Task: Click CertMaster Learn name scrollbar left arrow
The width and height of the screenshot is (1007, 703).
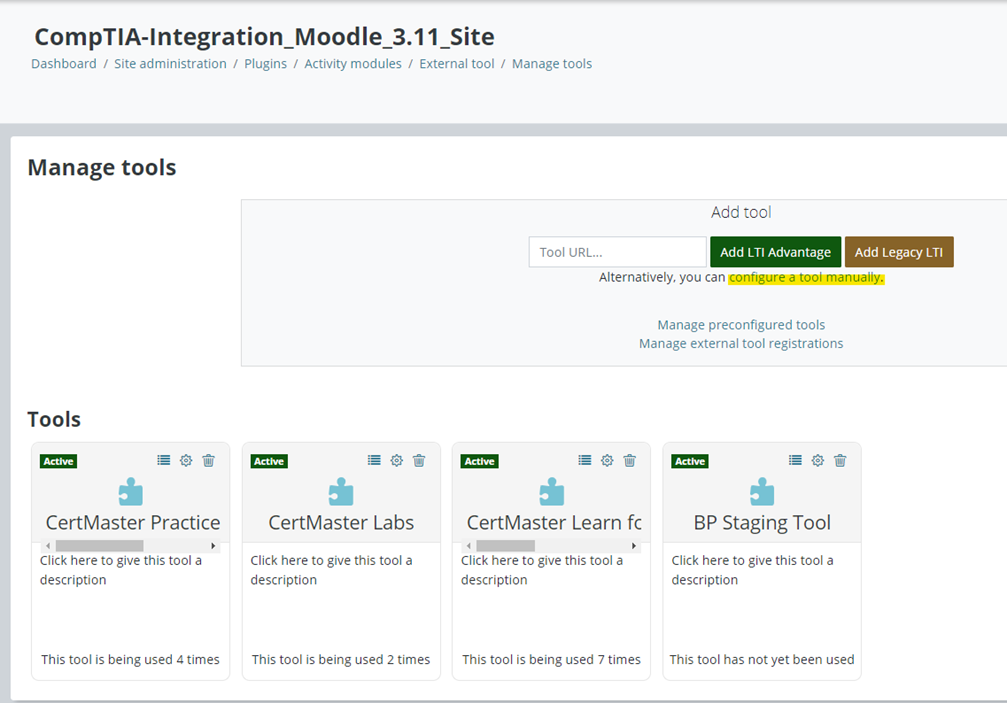Action: (x=469, y=546)
